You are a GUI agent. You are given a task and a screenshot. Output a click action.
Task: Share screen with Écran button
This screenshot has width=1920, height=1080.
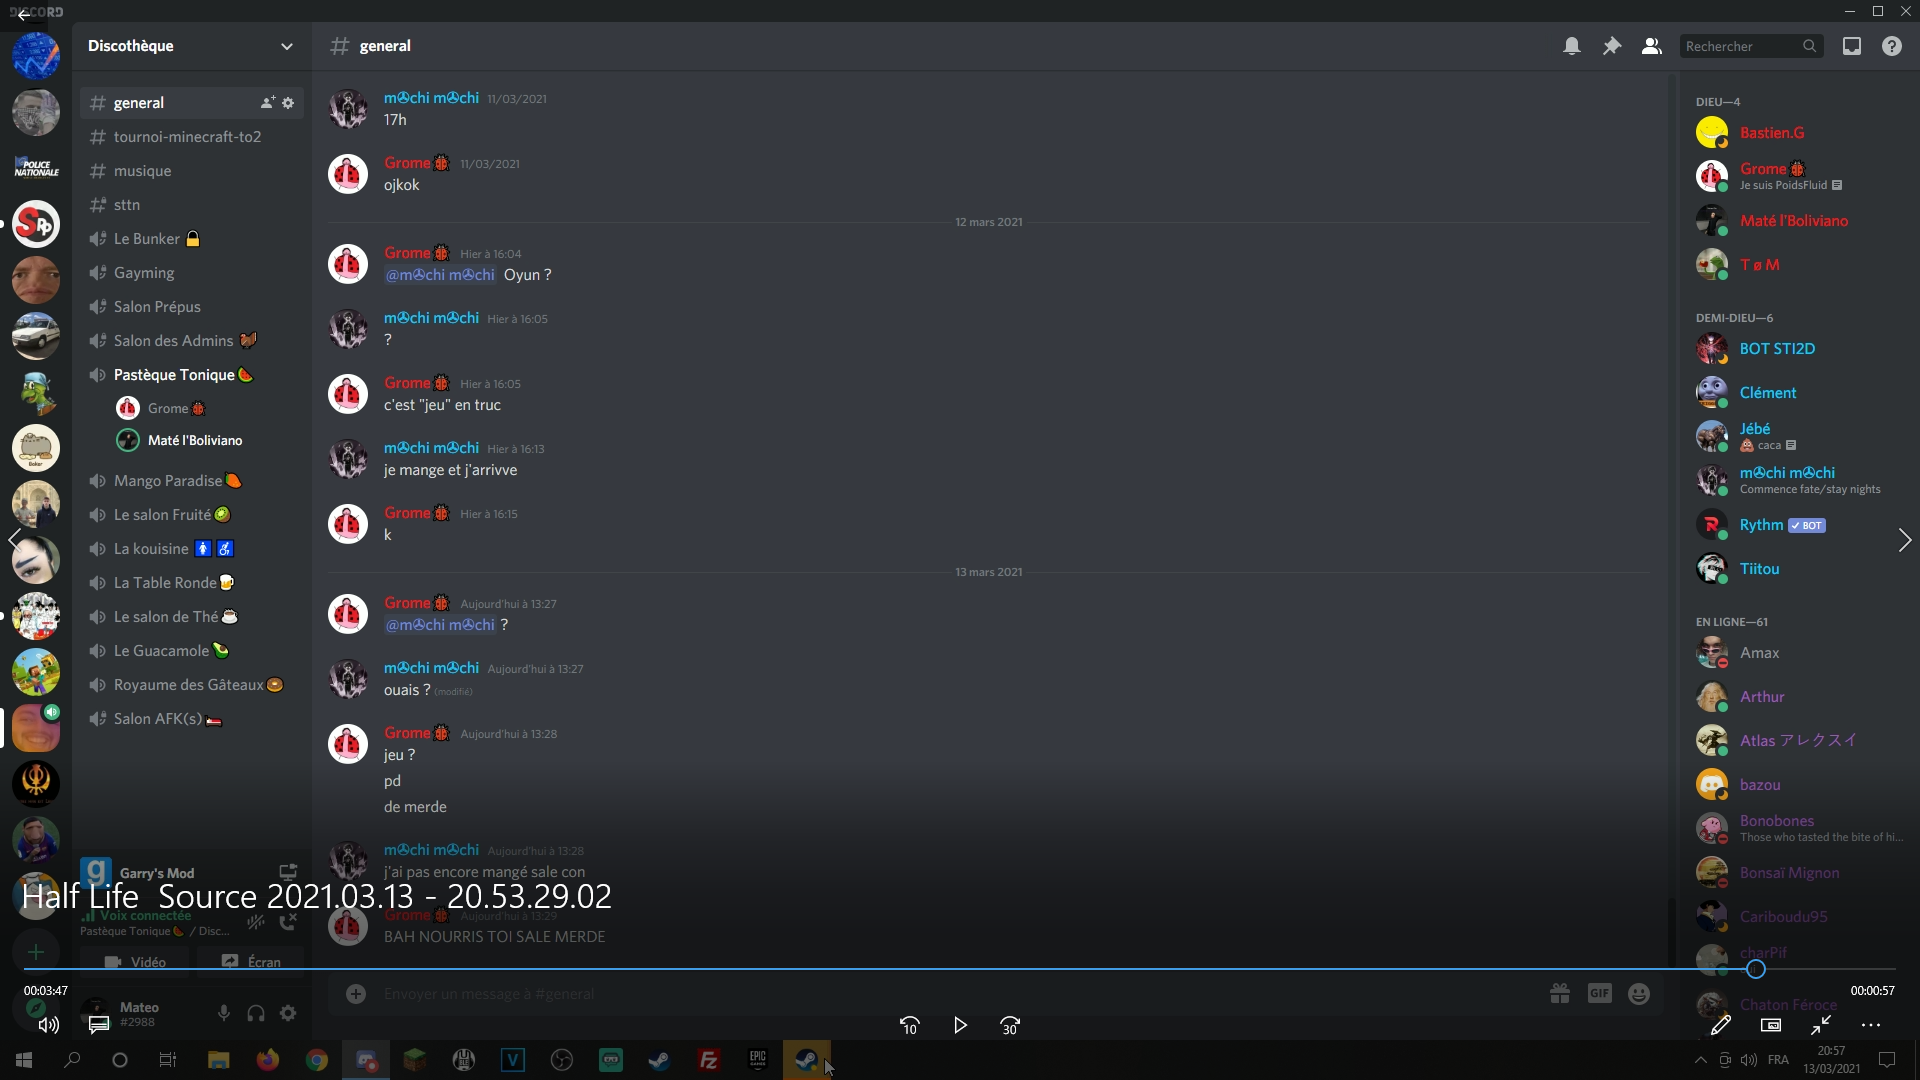pos(250,961)
